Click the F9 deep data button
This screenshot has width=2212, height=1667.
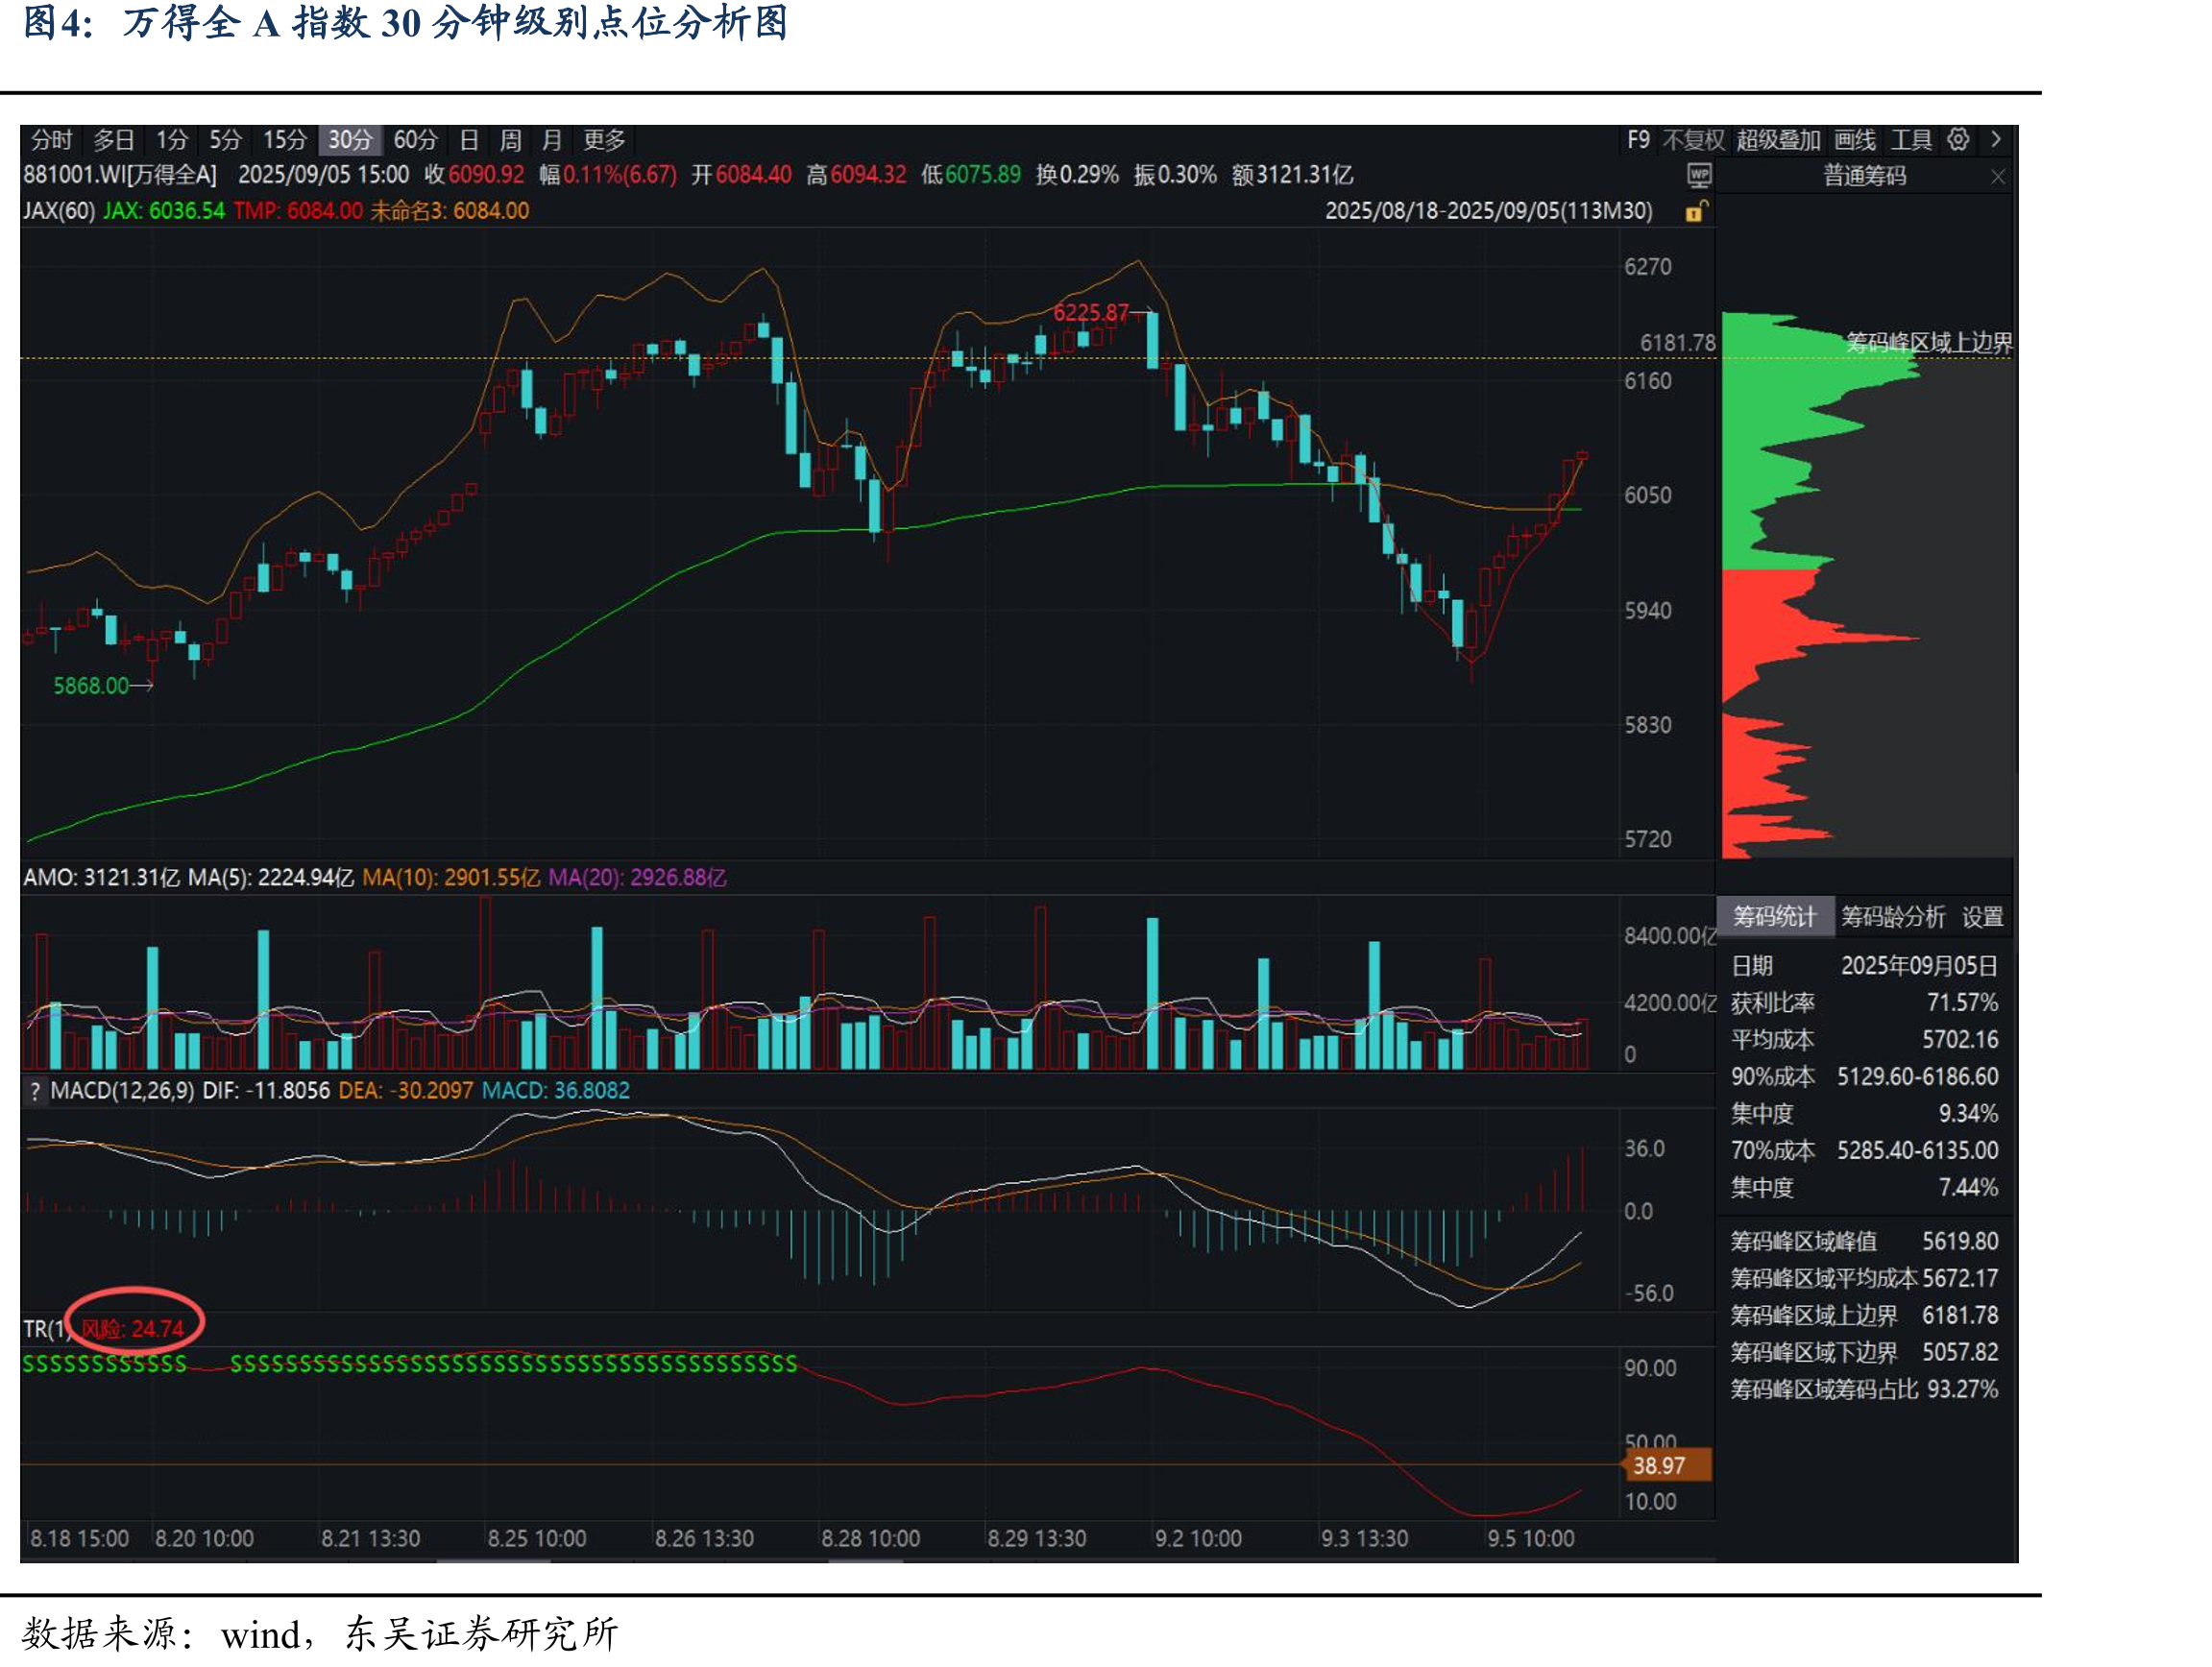[x=1638, y=140]
